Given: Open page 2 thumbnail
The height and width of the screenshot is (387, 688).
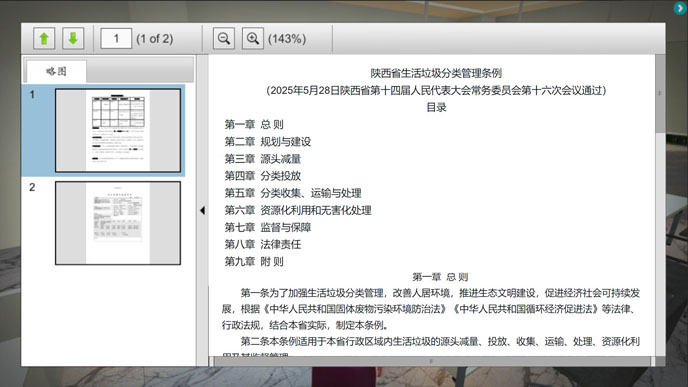Looking at the screenshot, I should [118, 223].
